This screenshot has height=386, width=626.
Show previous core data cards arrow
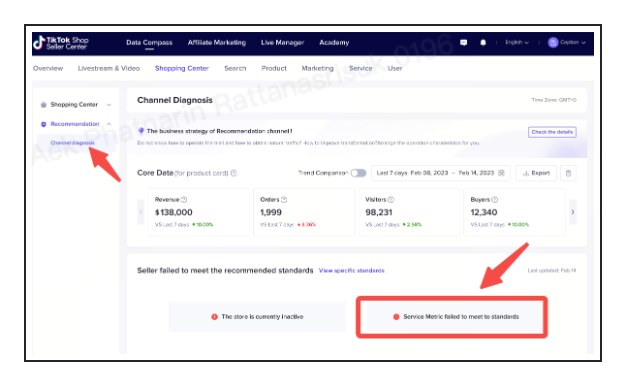click(x=141, y=212)
